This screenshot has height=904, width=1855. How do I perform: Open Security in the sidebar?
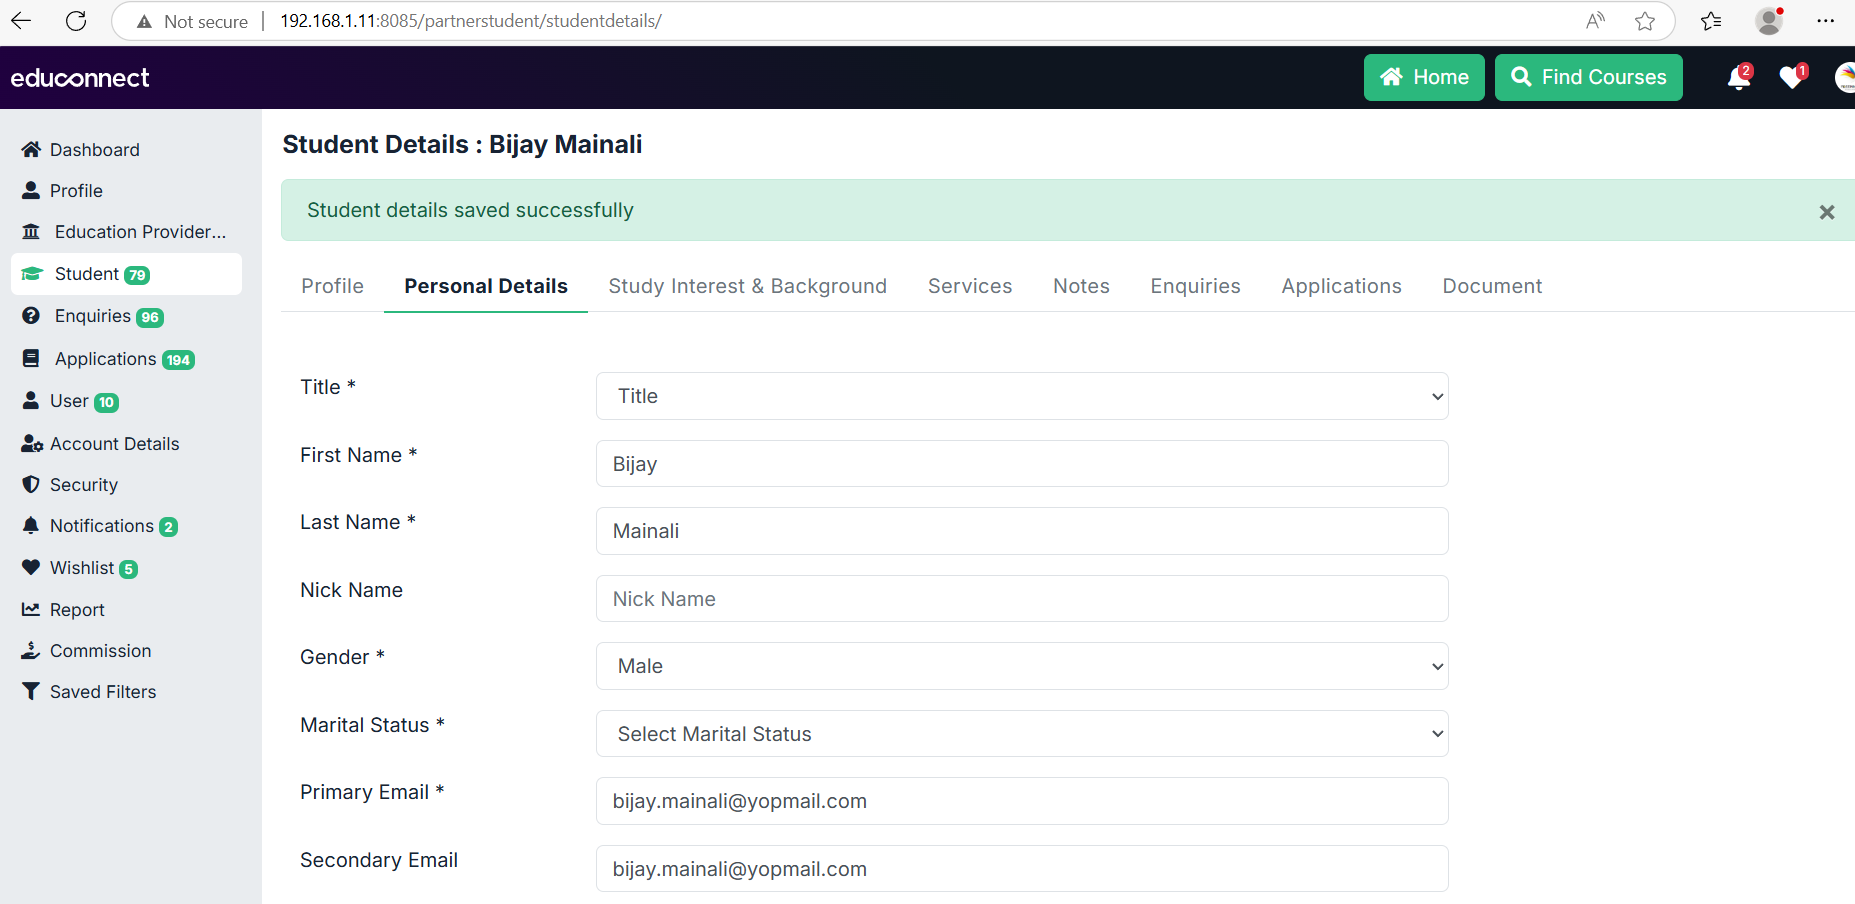click(x=83, y=485)
